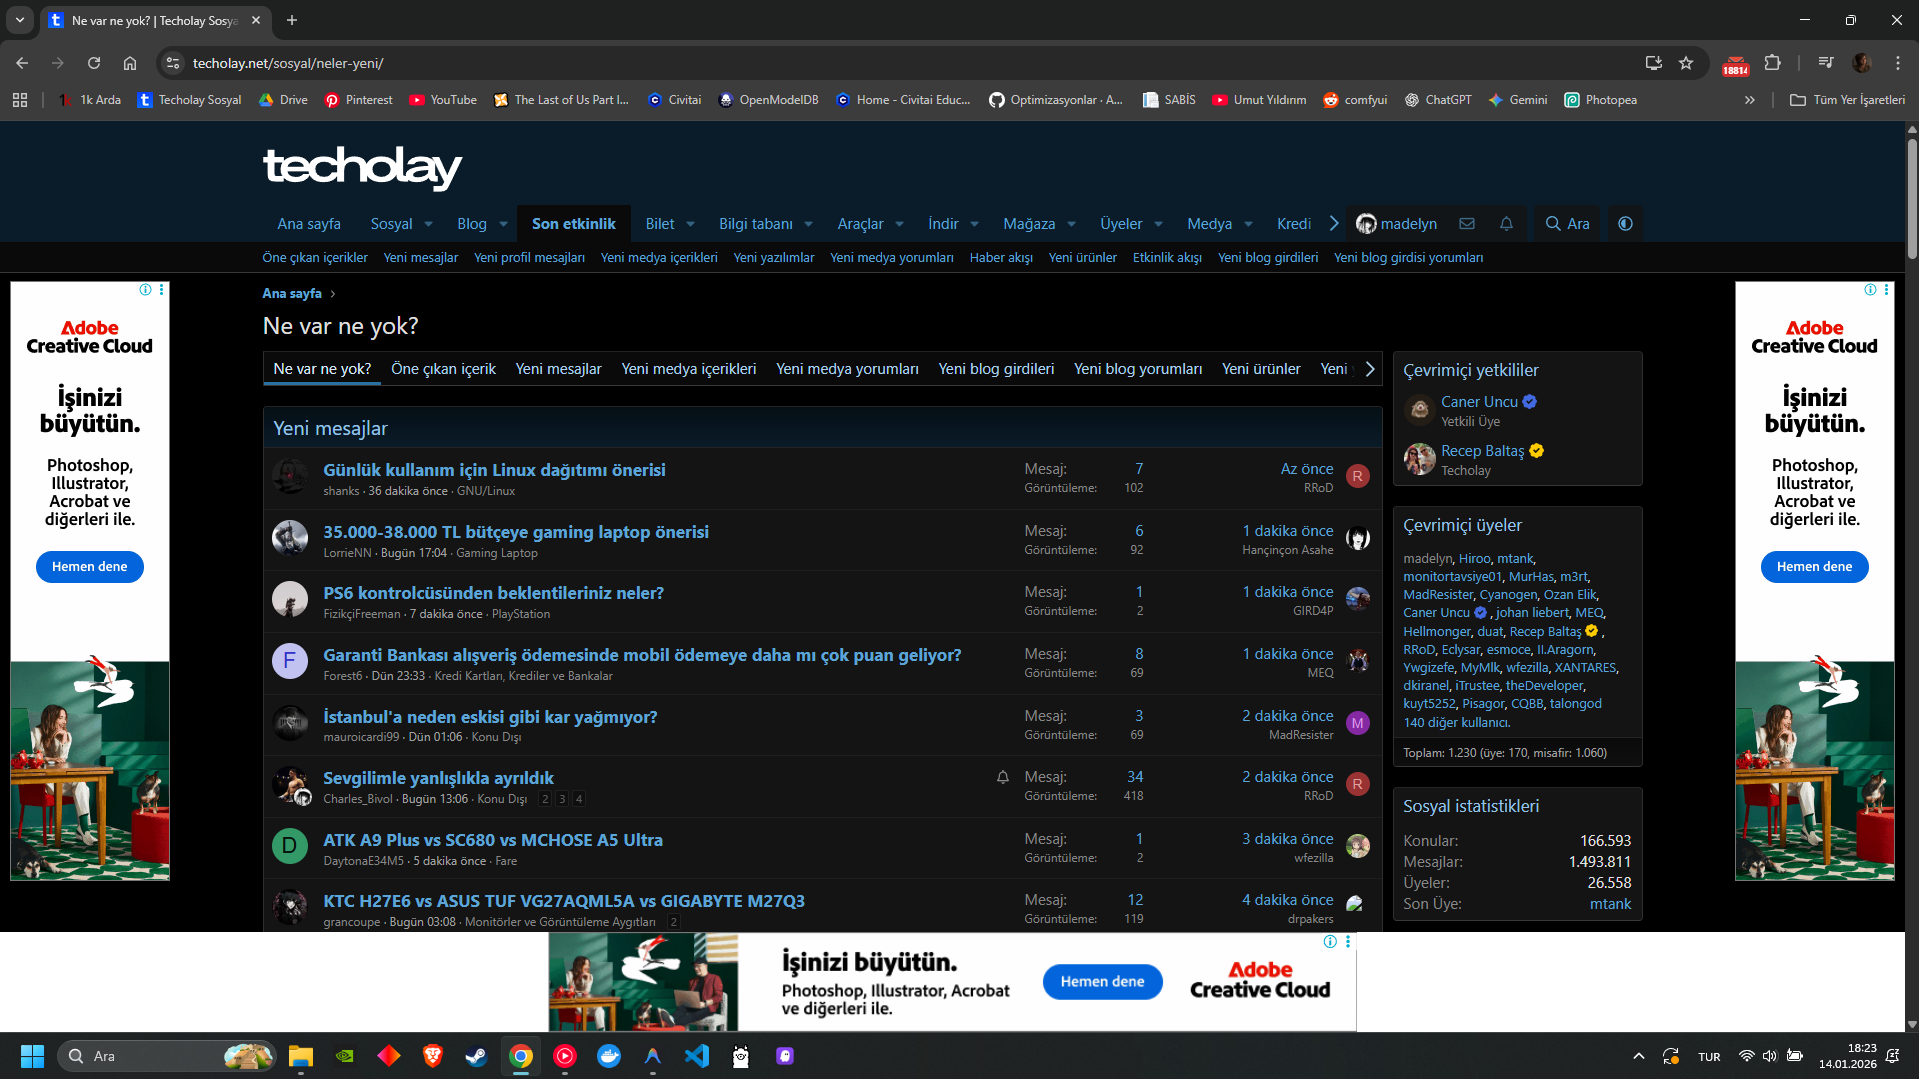The height and width of the screenshot is (1079, 1919).
Task: Open ChatGPT bookmark
Action: [x=1438, y=100]
